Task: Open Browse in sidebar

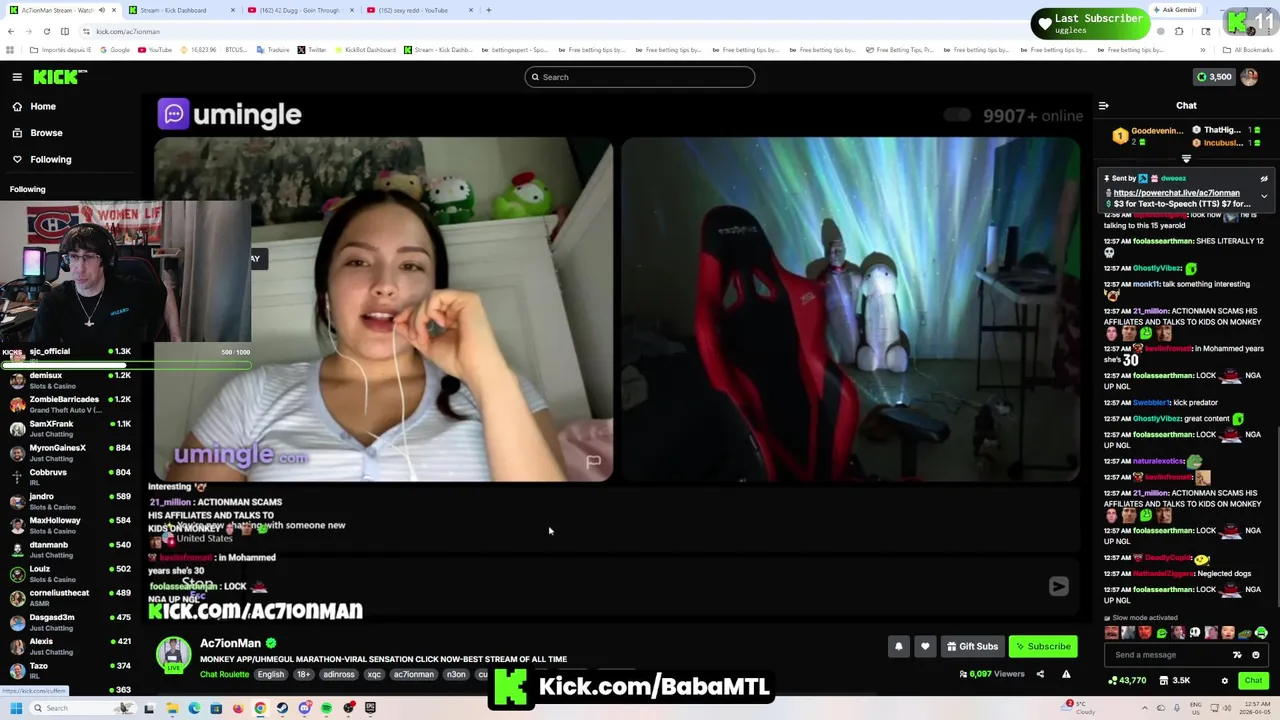Action: pyautogui.click(x=46, y=132)
